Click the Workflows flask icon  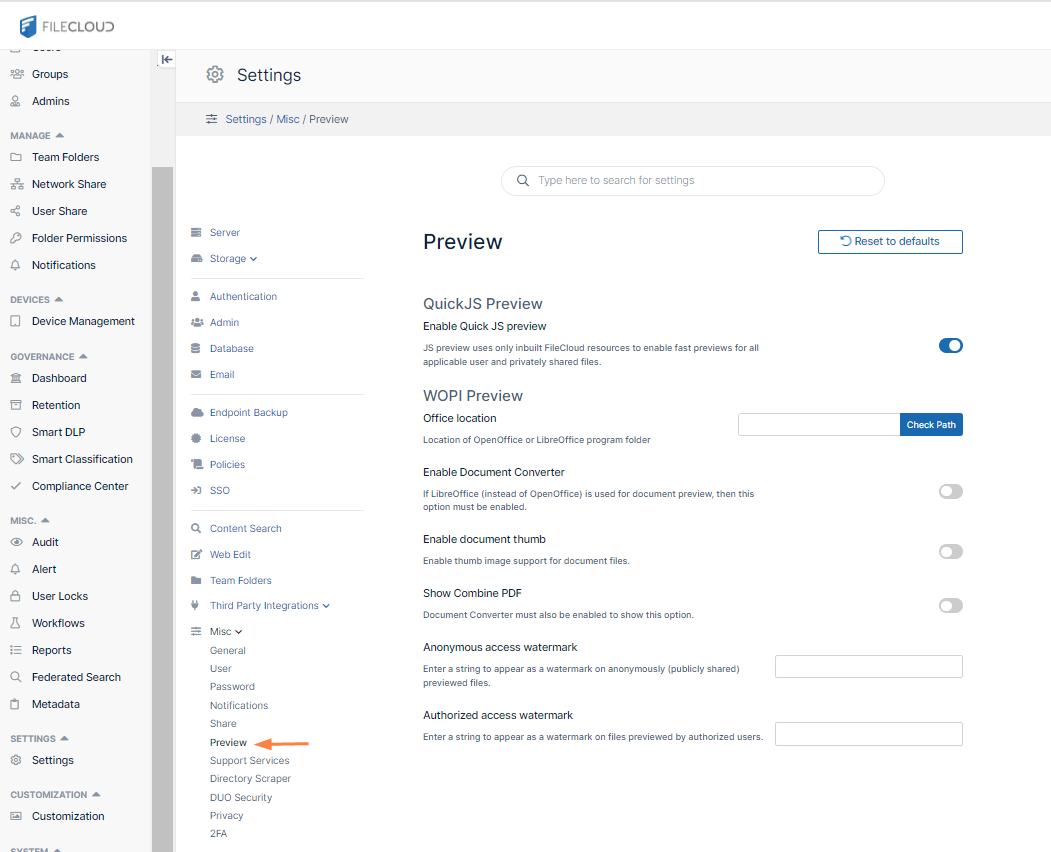tap(15, 623)
